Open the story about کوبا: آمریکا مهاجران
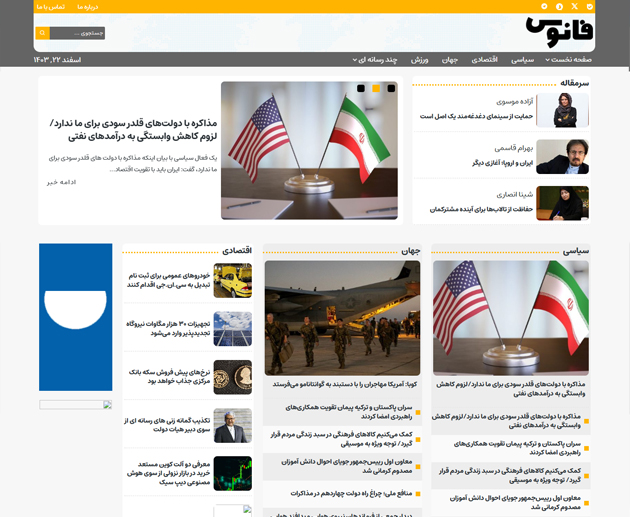 (x=345, y=384)
